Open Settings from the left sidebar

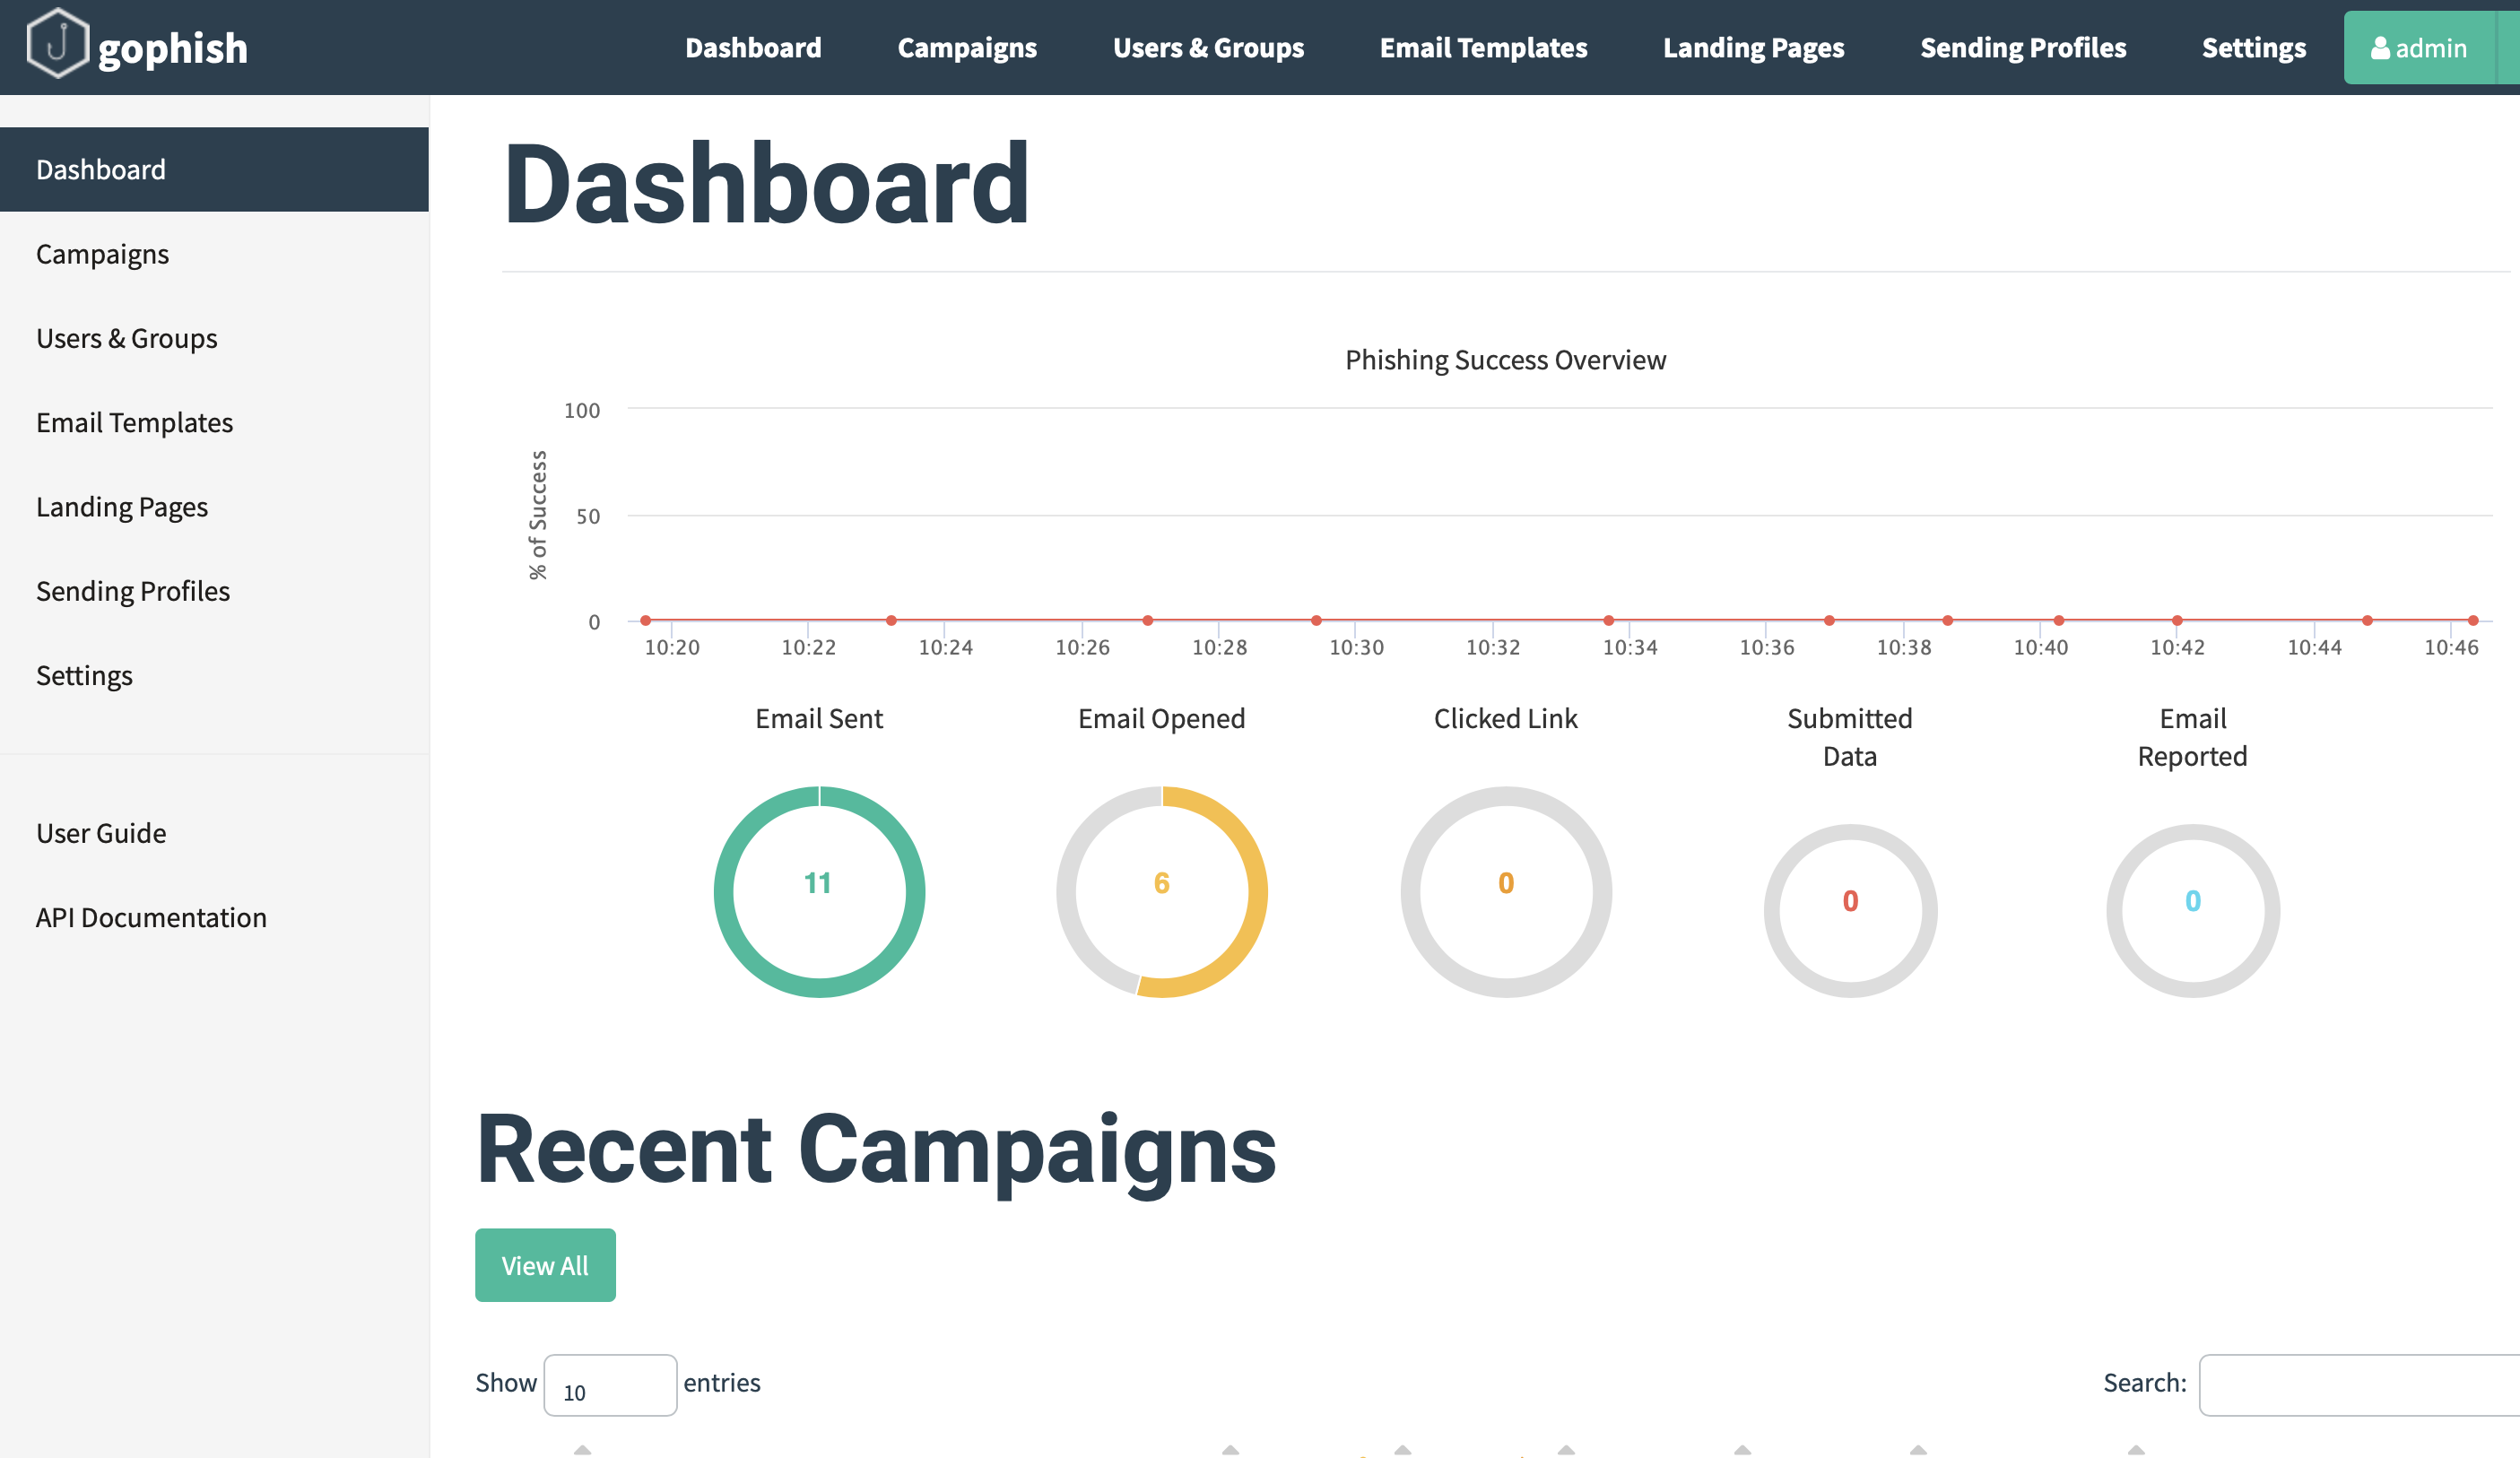point(84,675)
